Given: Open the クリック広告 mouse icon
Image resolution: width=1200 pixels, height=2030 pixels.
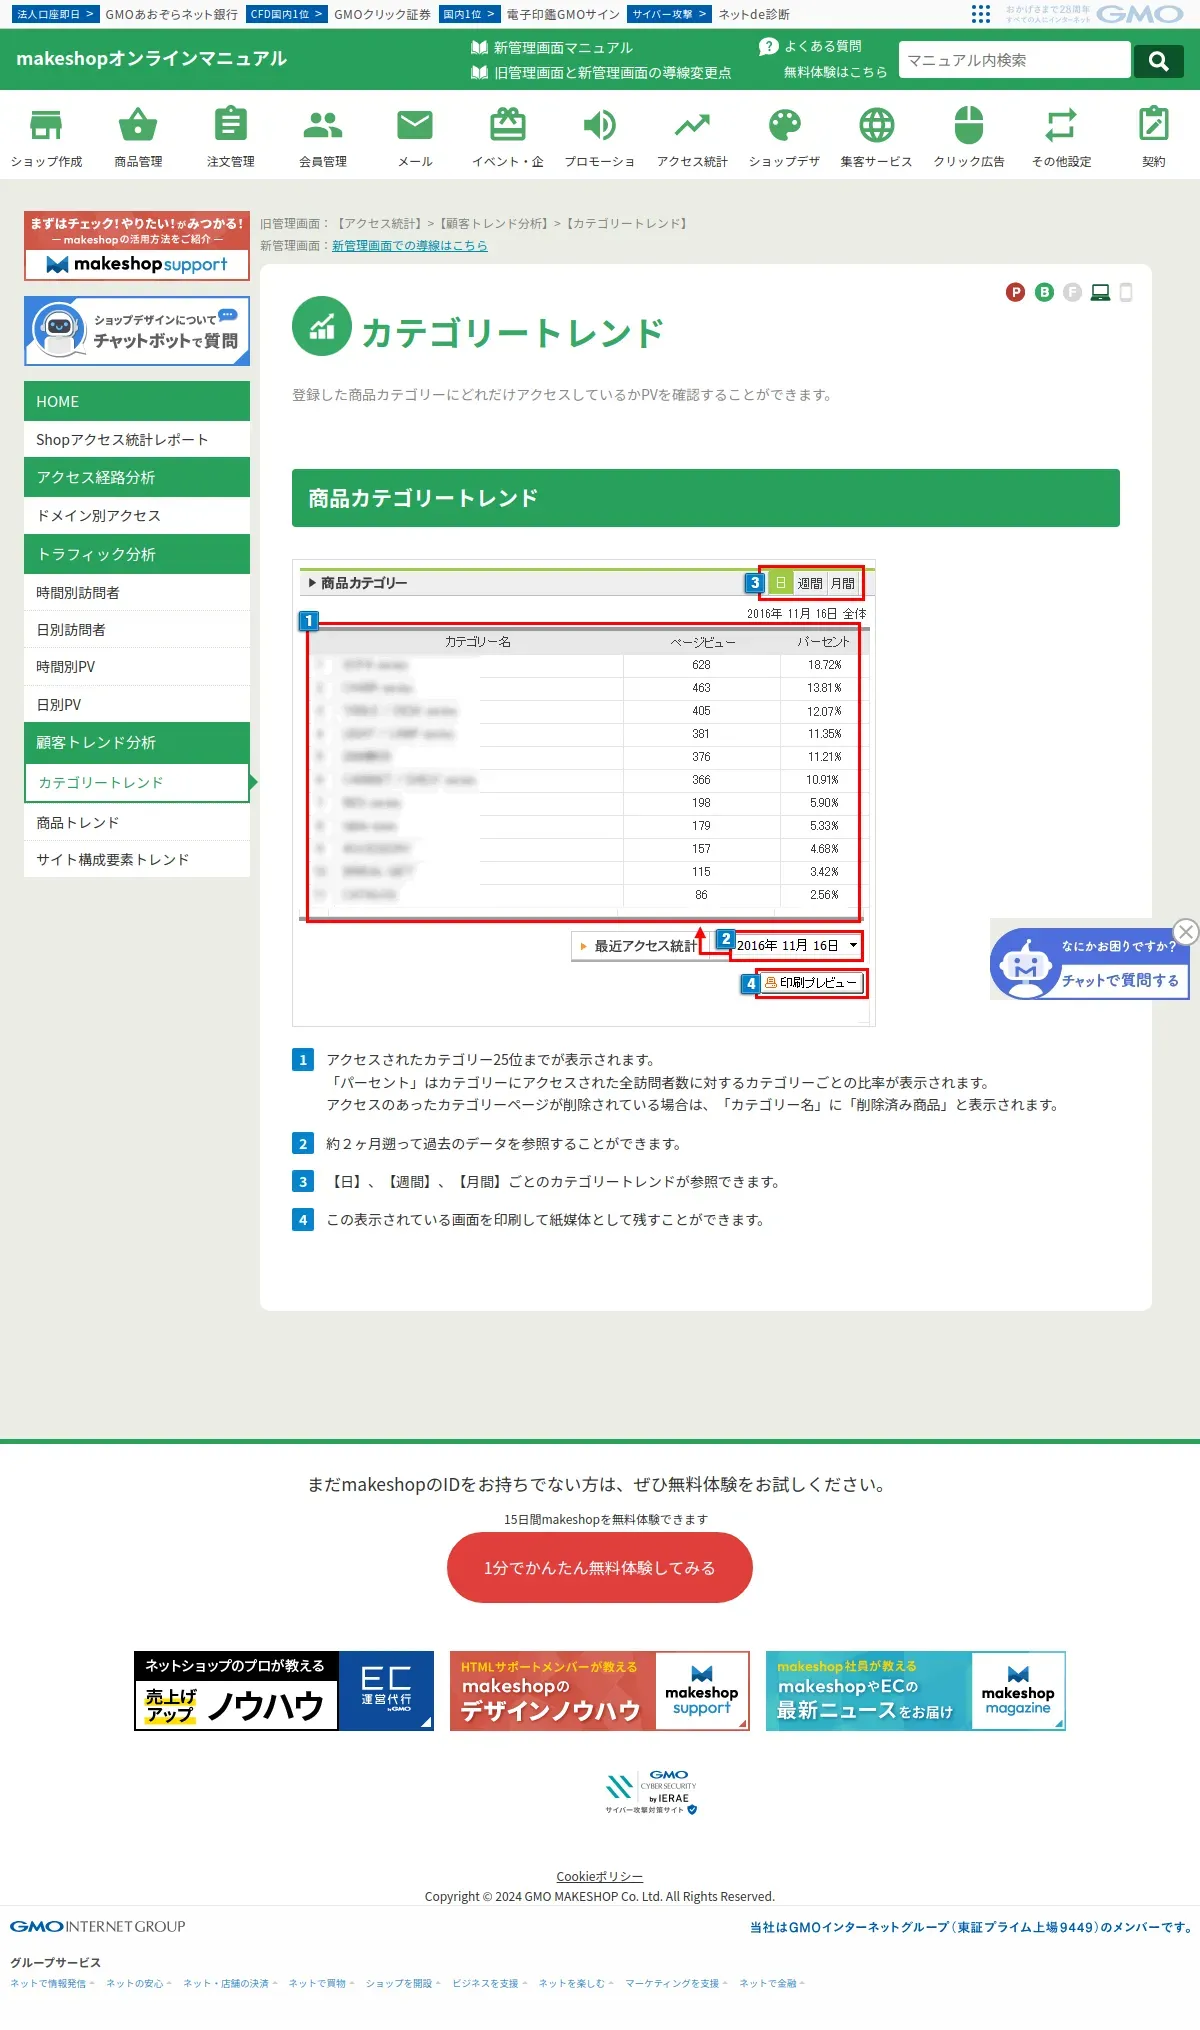Looking at the screenshot, I should click(969, 125).
